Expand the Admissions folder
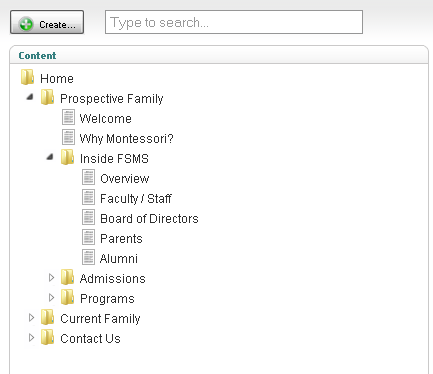 (51, 277)
